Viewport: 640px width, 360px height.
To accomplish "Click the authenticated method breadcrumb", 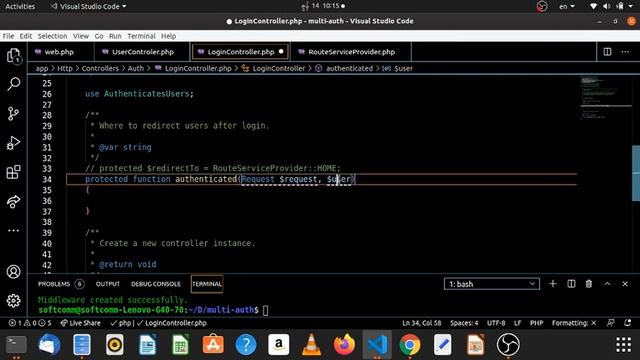I will click(344, 69).
